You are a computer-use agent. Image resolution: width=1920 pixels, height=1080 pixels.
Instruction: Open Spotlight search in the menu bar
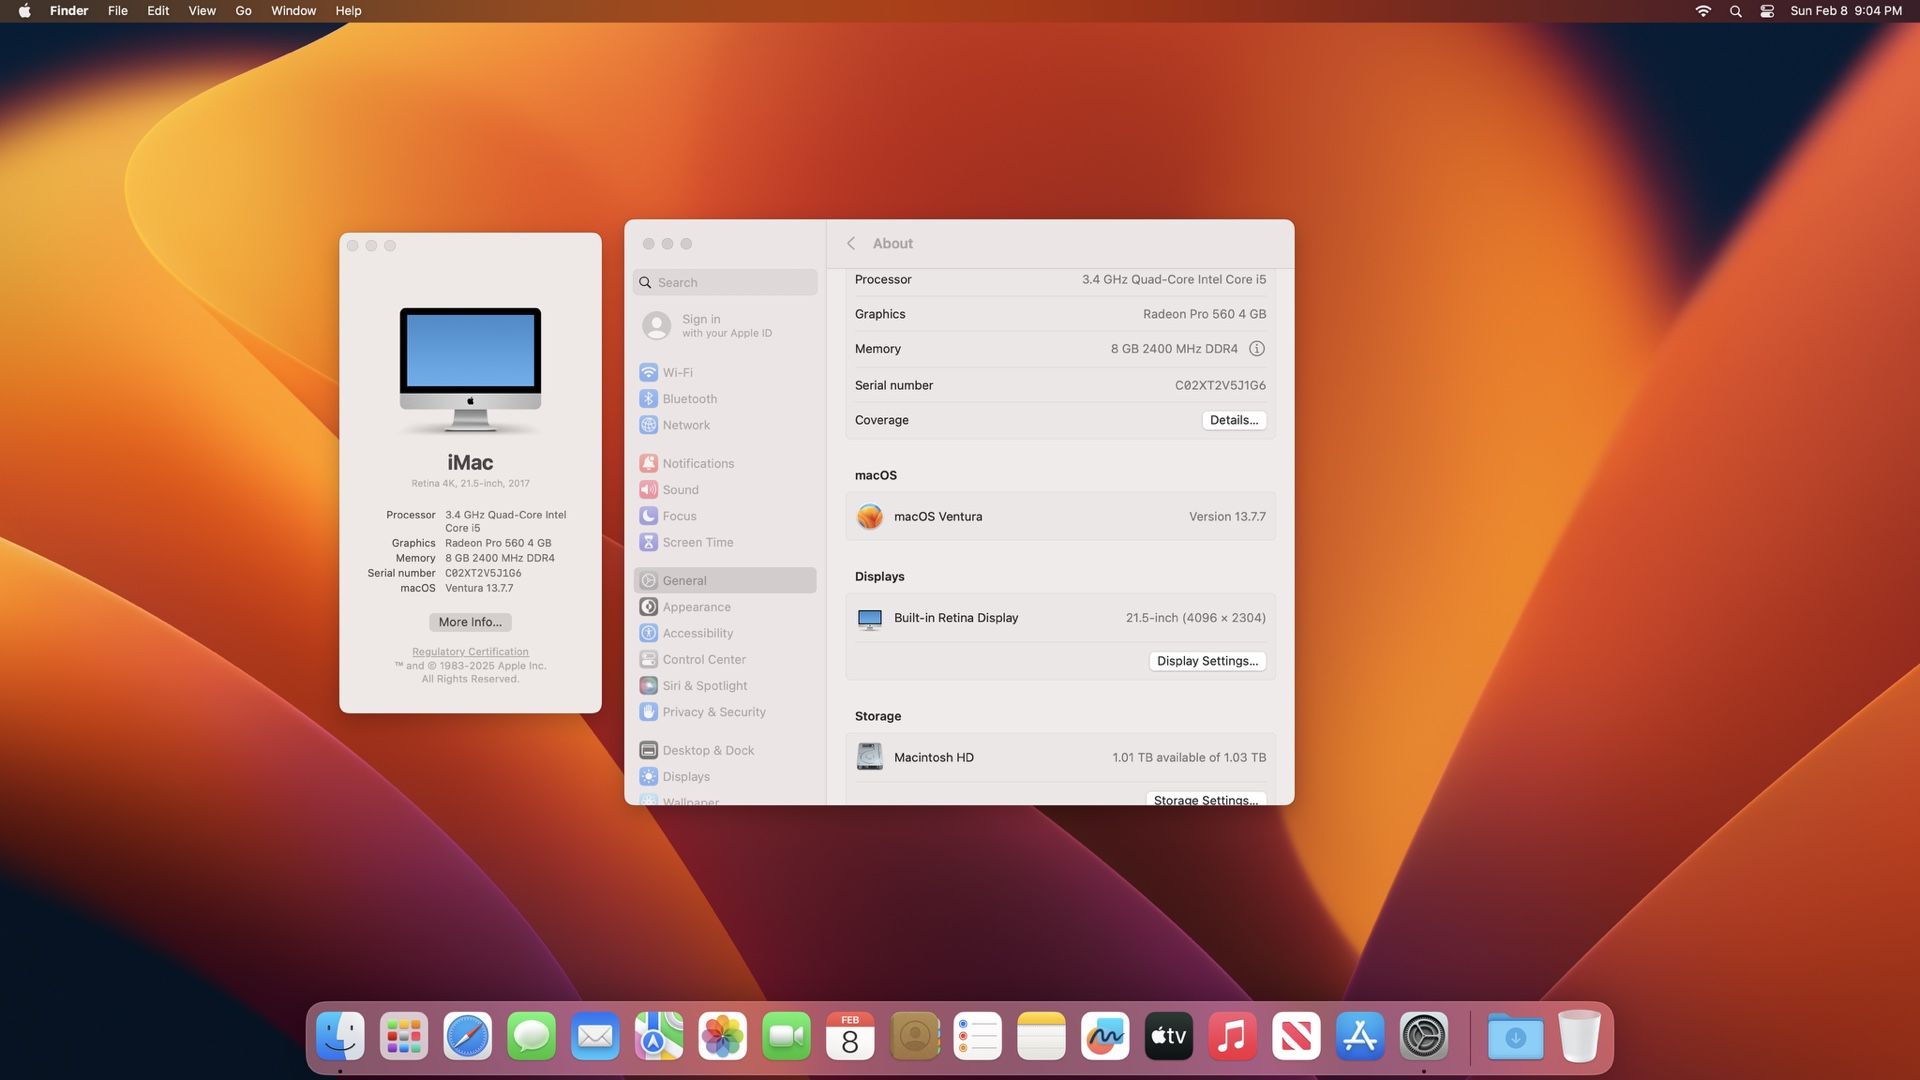(x=1736, y=11)
